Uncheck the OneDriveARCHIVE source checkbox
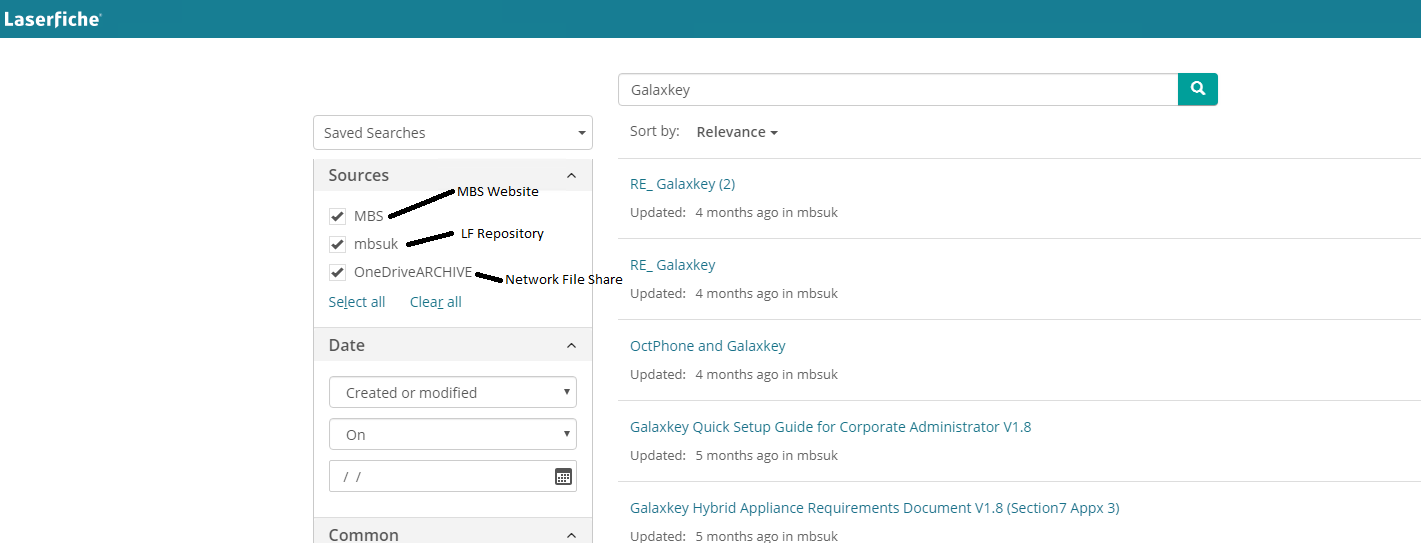The height and width of the screenshot is (543, 1421). pos(337,272)
